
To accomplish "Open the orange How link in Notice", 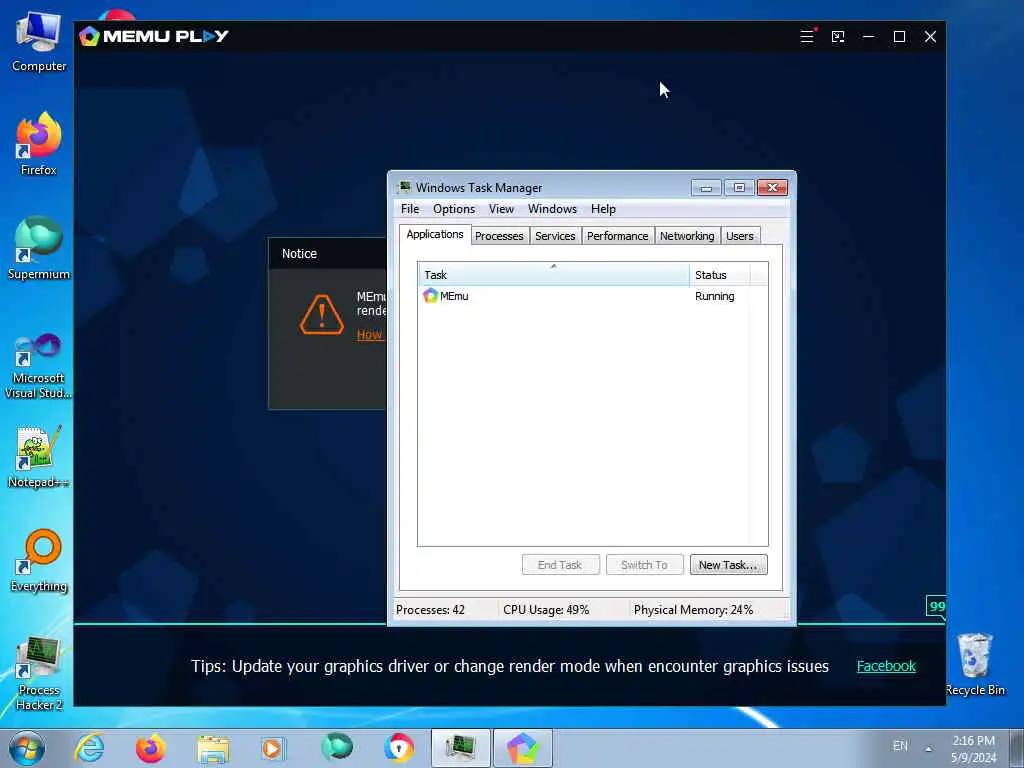I will coord(370,334).
